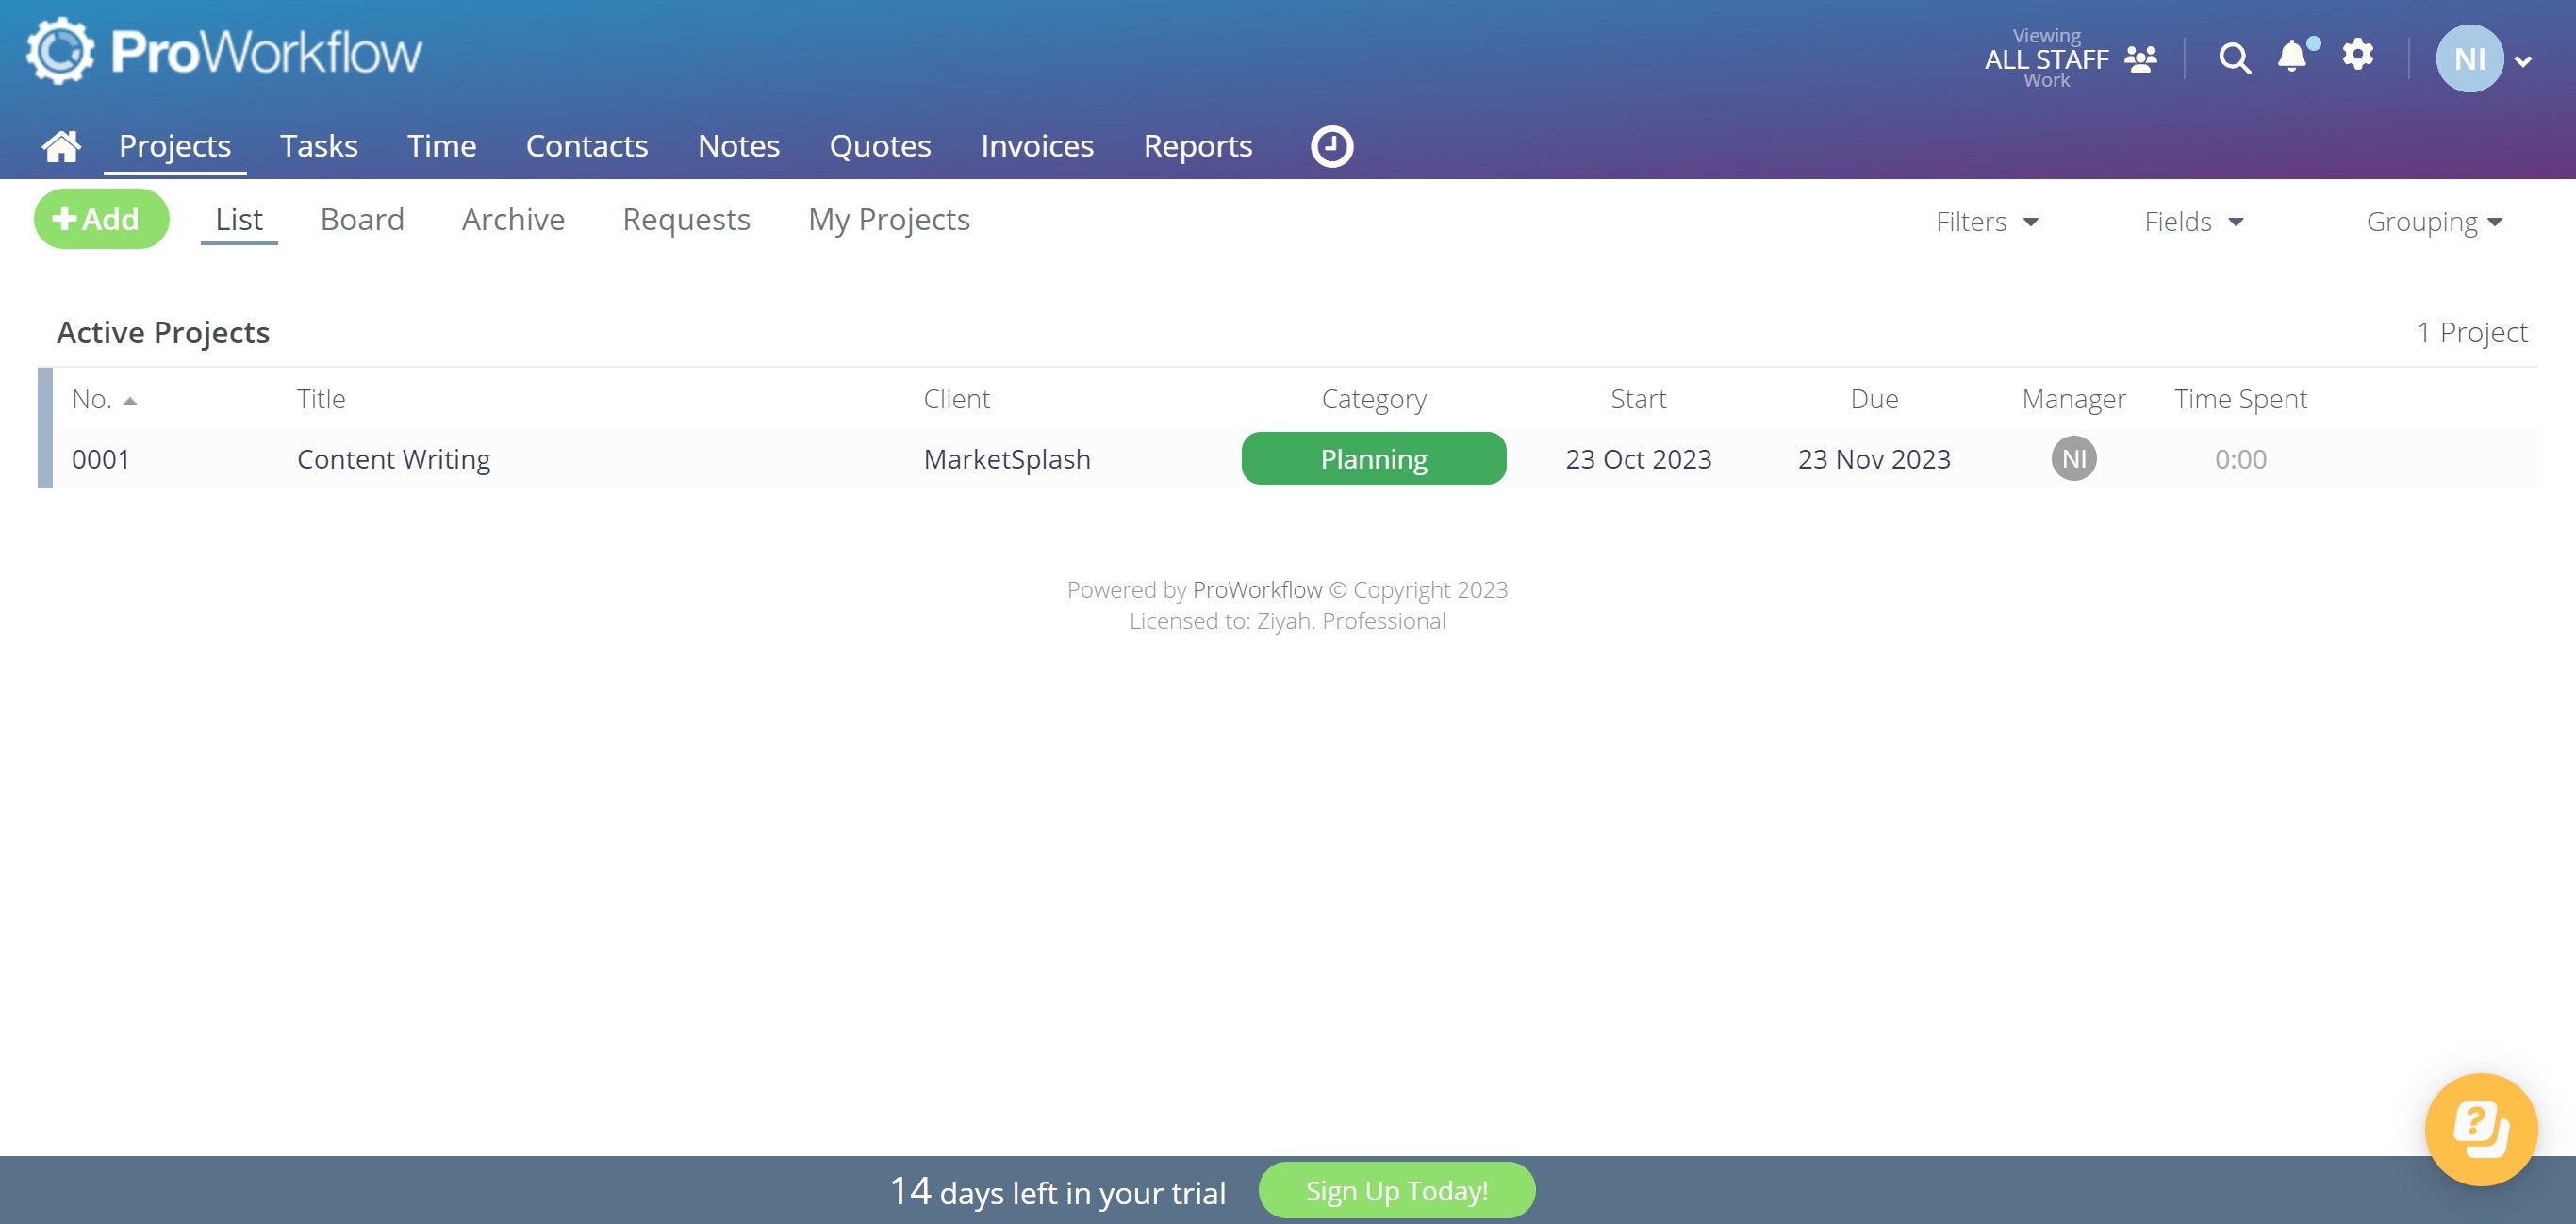Open the Content Writing project row
The image size is (2576, 1224).
click(393, 459)
